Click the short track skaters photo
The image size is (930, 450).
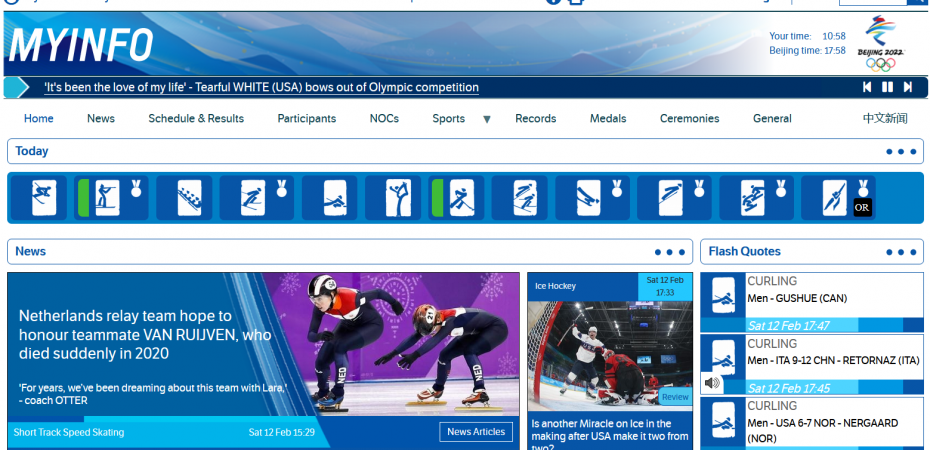(x=391, y=344)
